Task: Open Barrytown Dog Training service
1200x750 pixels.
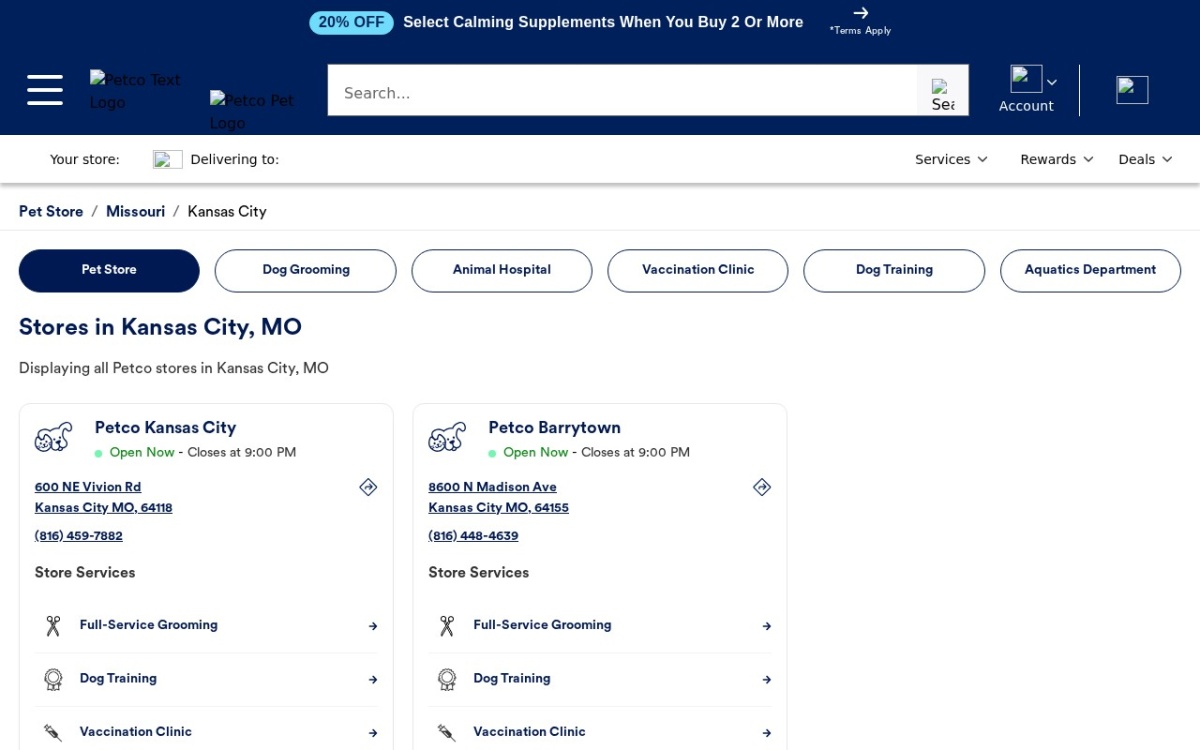Action: pyautogui.click(x=600, y=679)
